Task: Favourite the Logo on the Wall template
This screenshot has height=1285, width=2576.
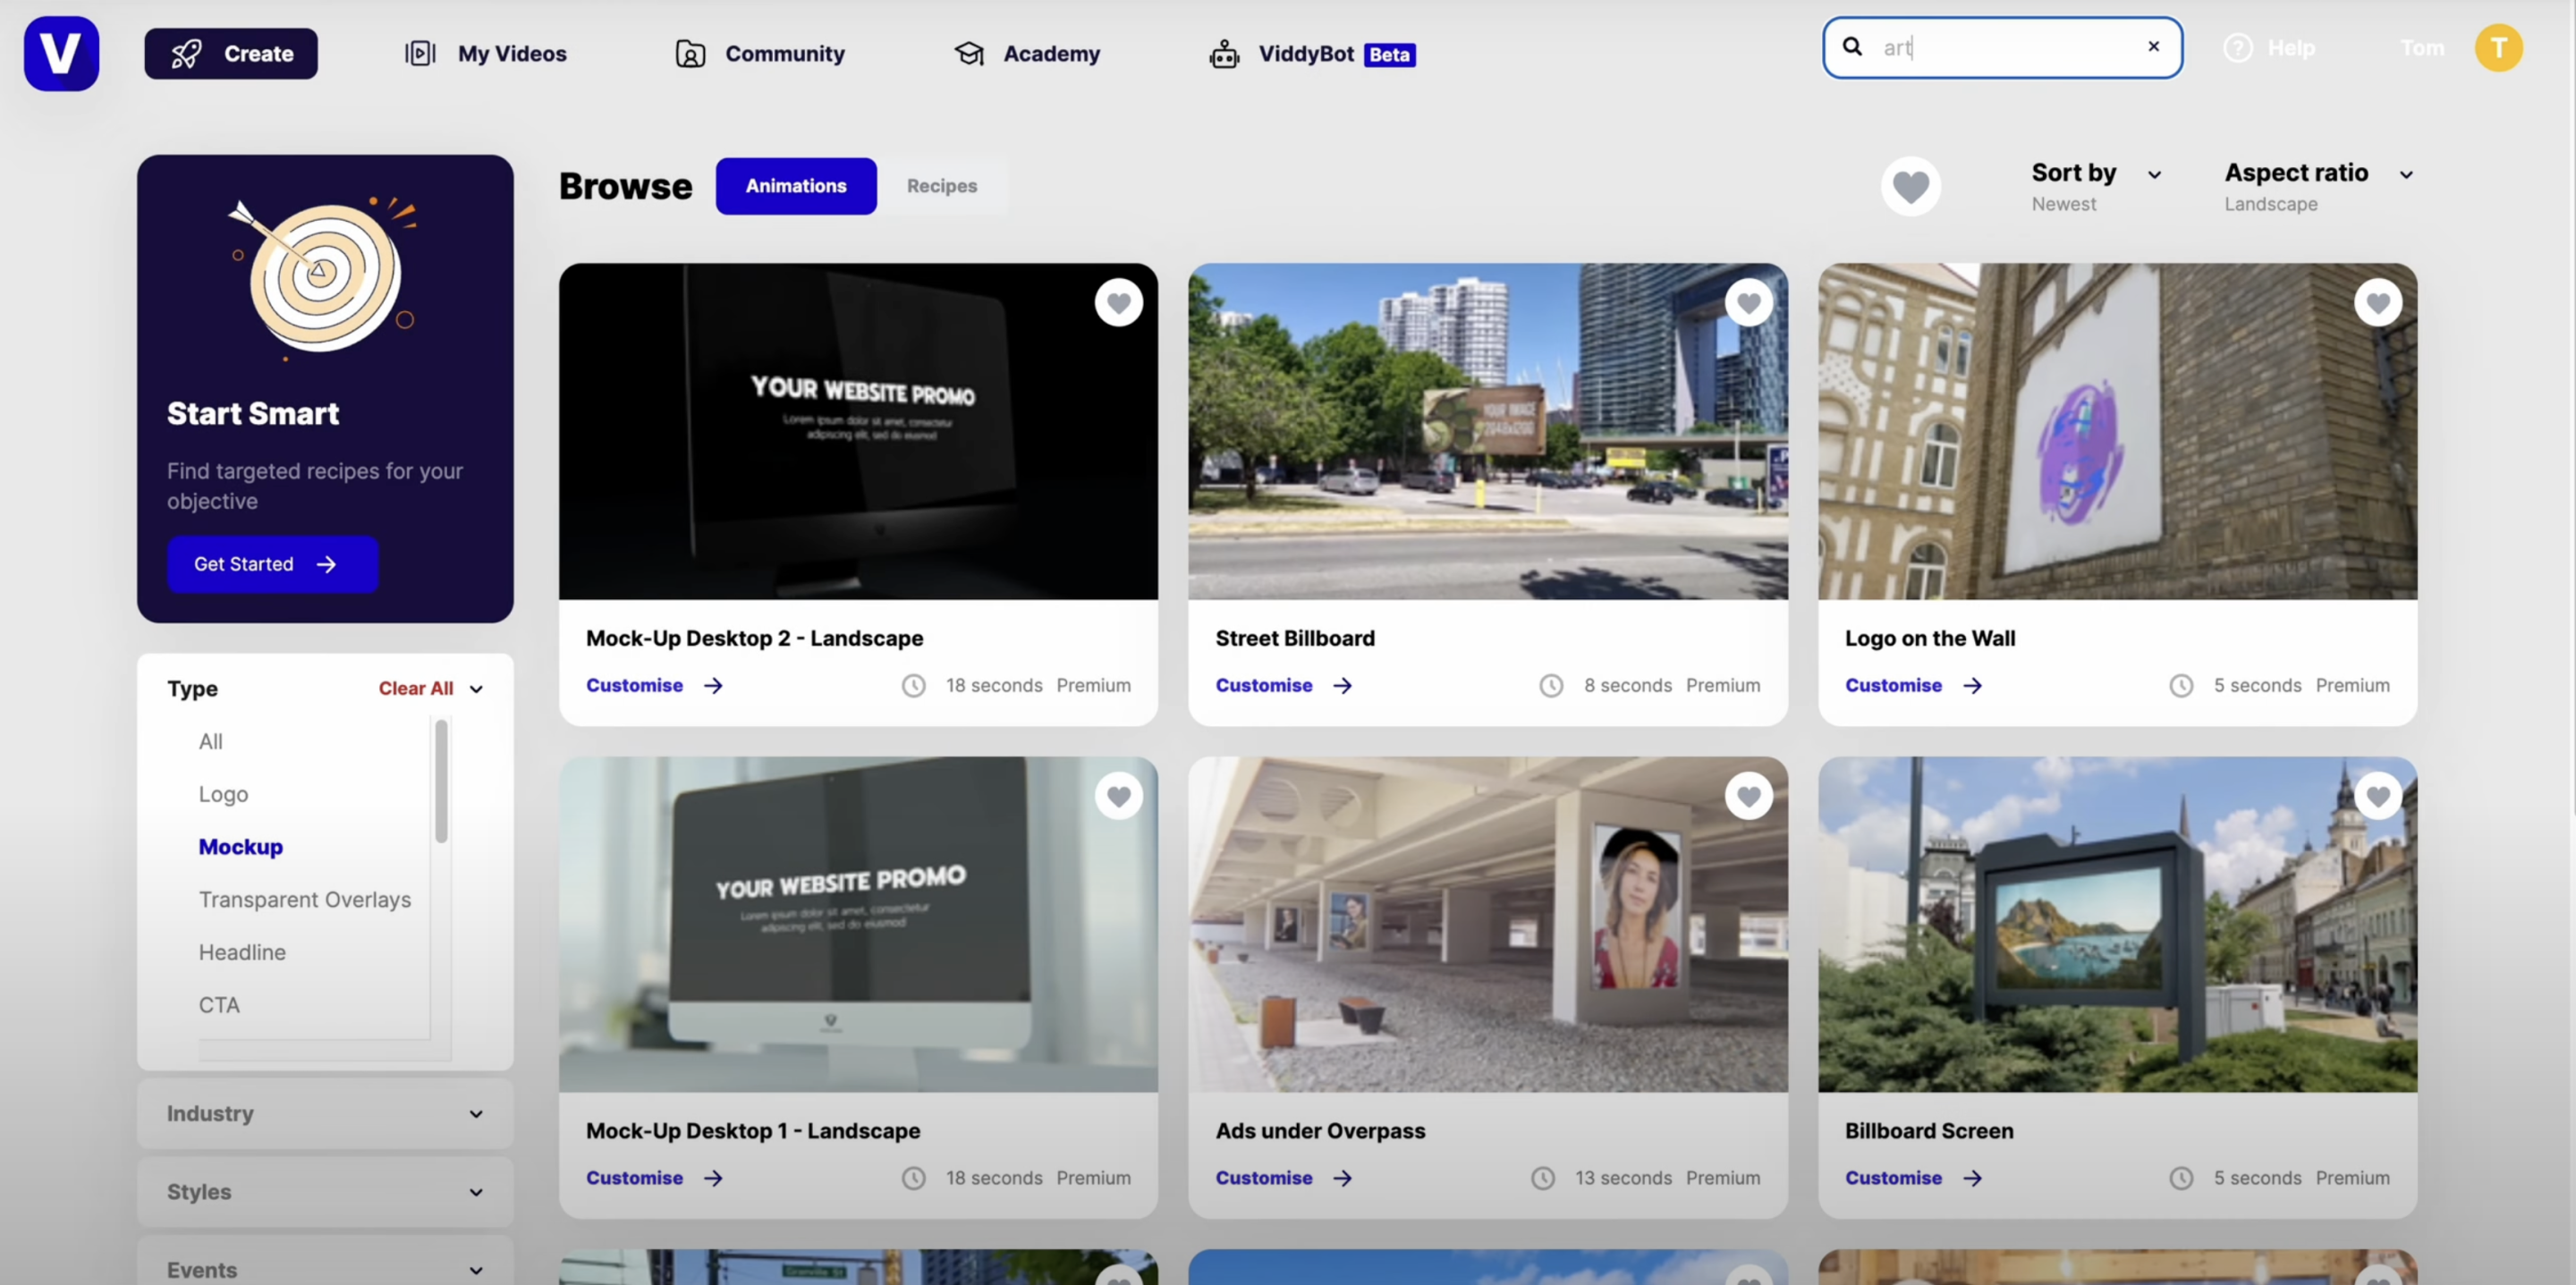Action: pos(2377,302)
